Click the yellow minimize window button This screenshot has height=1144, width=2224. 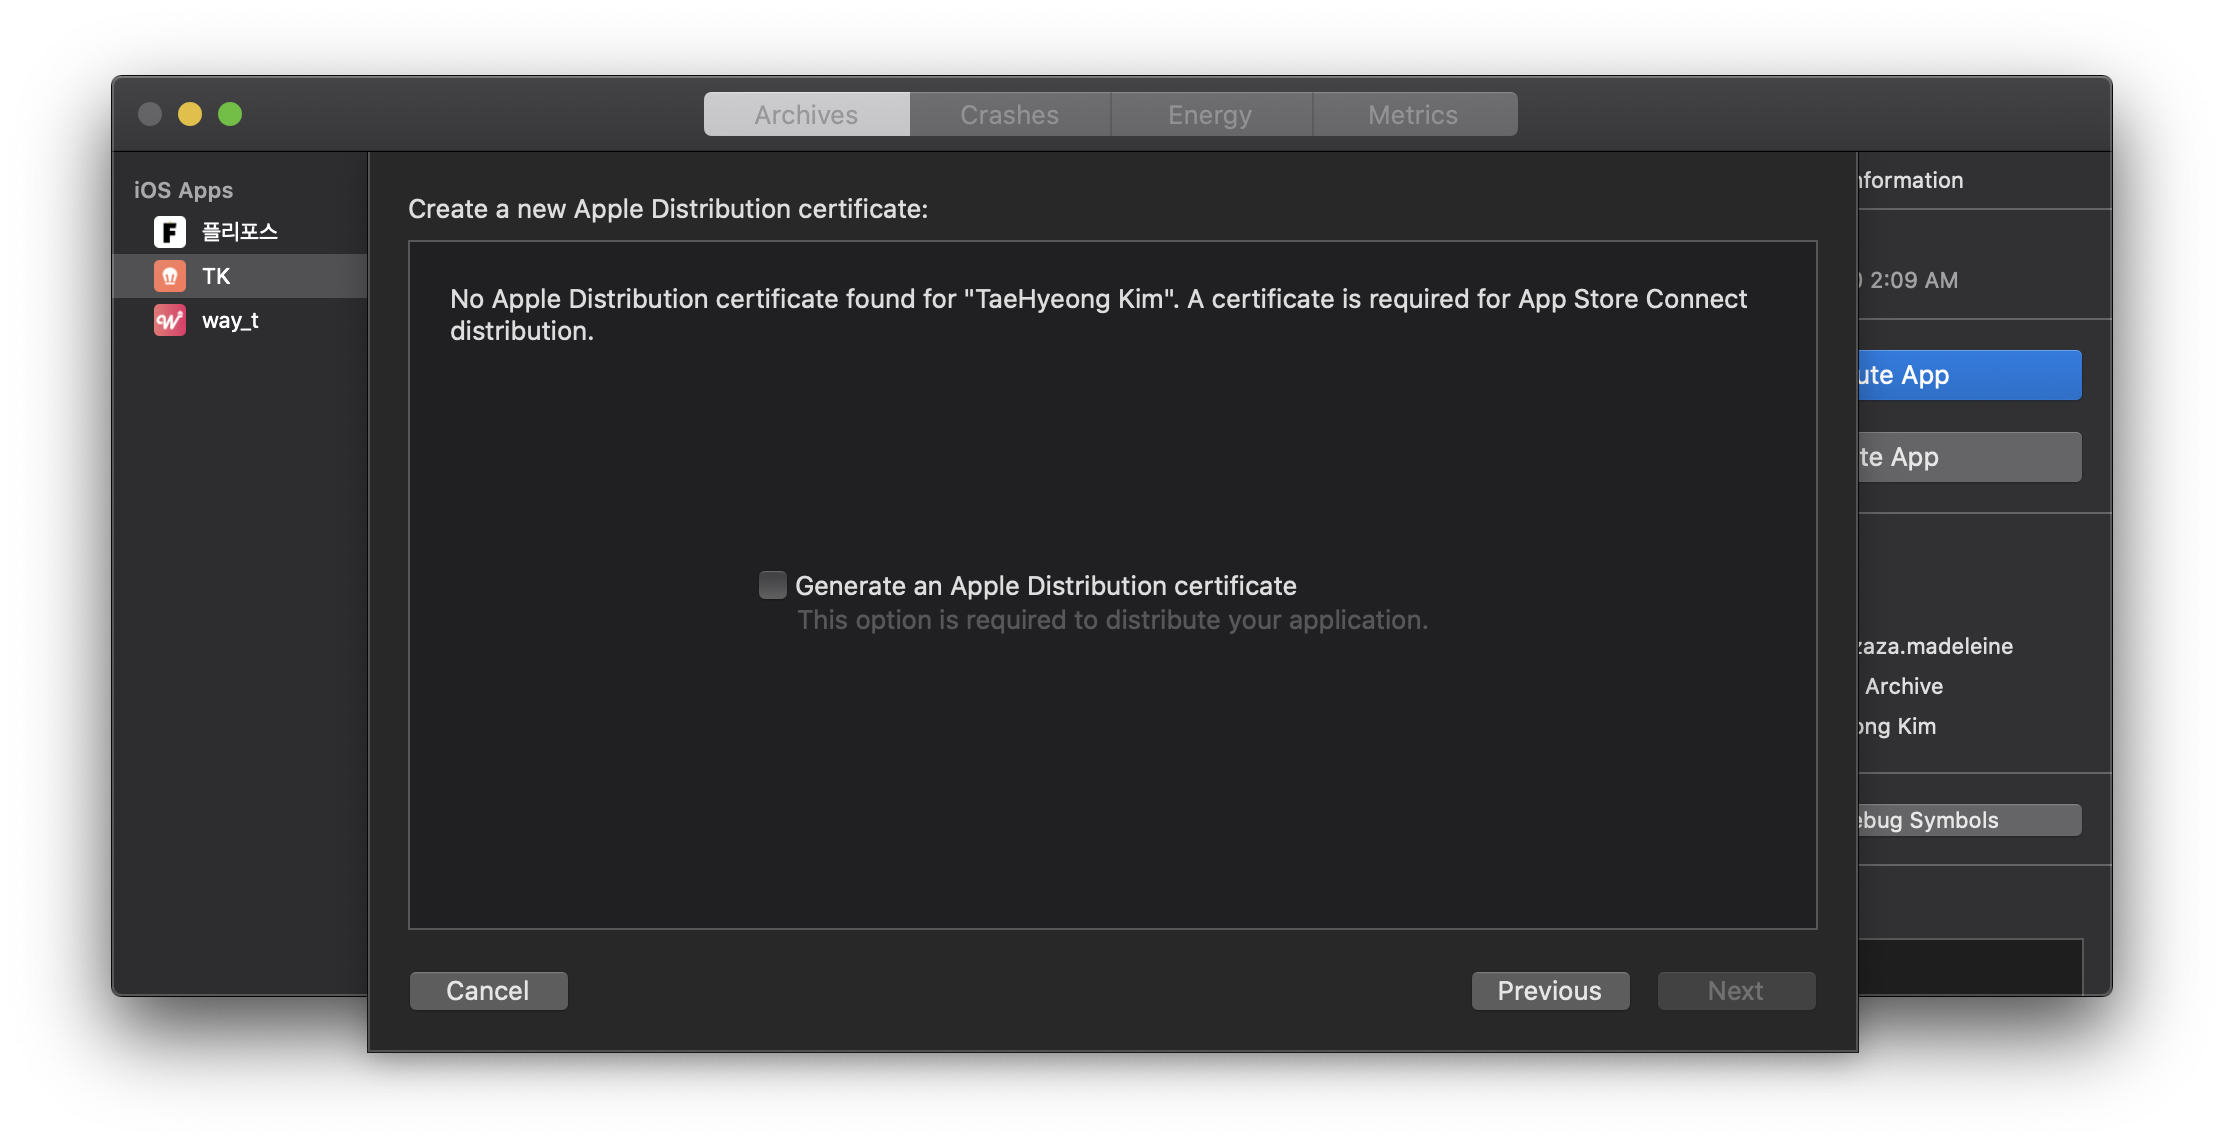point(190,114)
